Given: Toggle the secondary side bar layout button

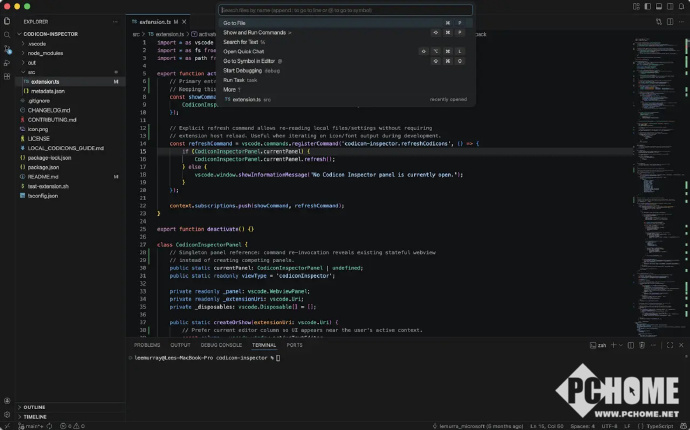Looking at the screenshot, I should tap(670, 8).
